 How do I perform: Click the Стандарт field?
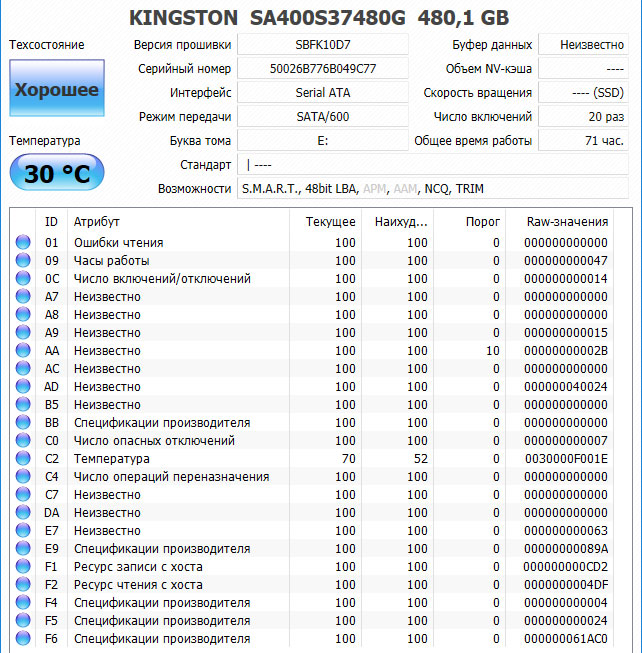tap(433, 164)
